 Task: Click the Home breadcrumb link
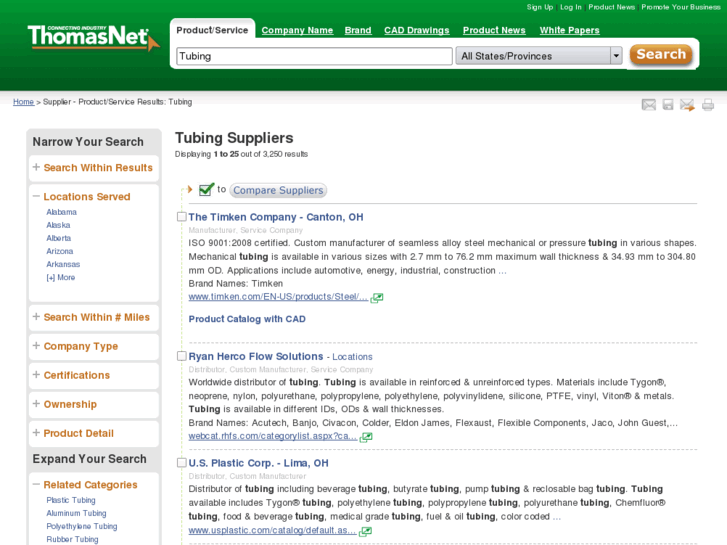click(24, 102)
